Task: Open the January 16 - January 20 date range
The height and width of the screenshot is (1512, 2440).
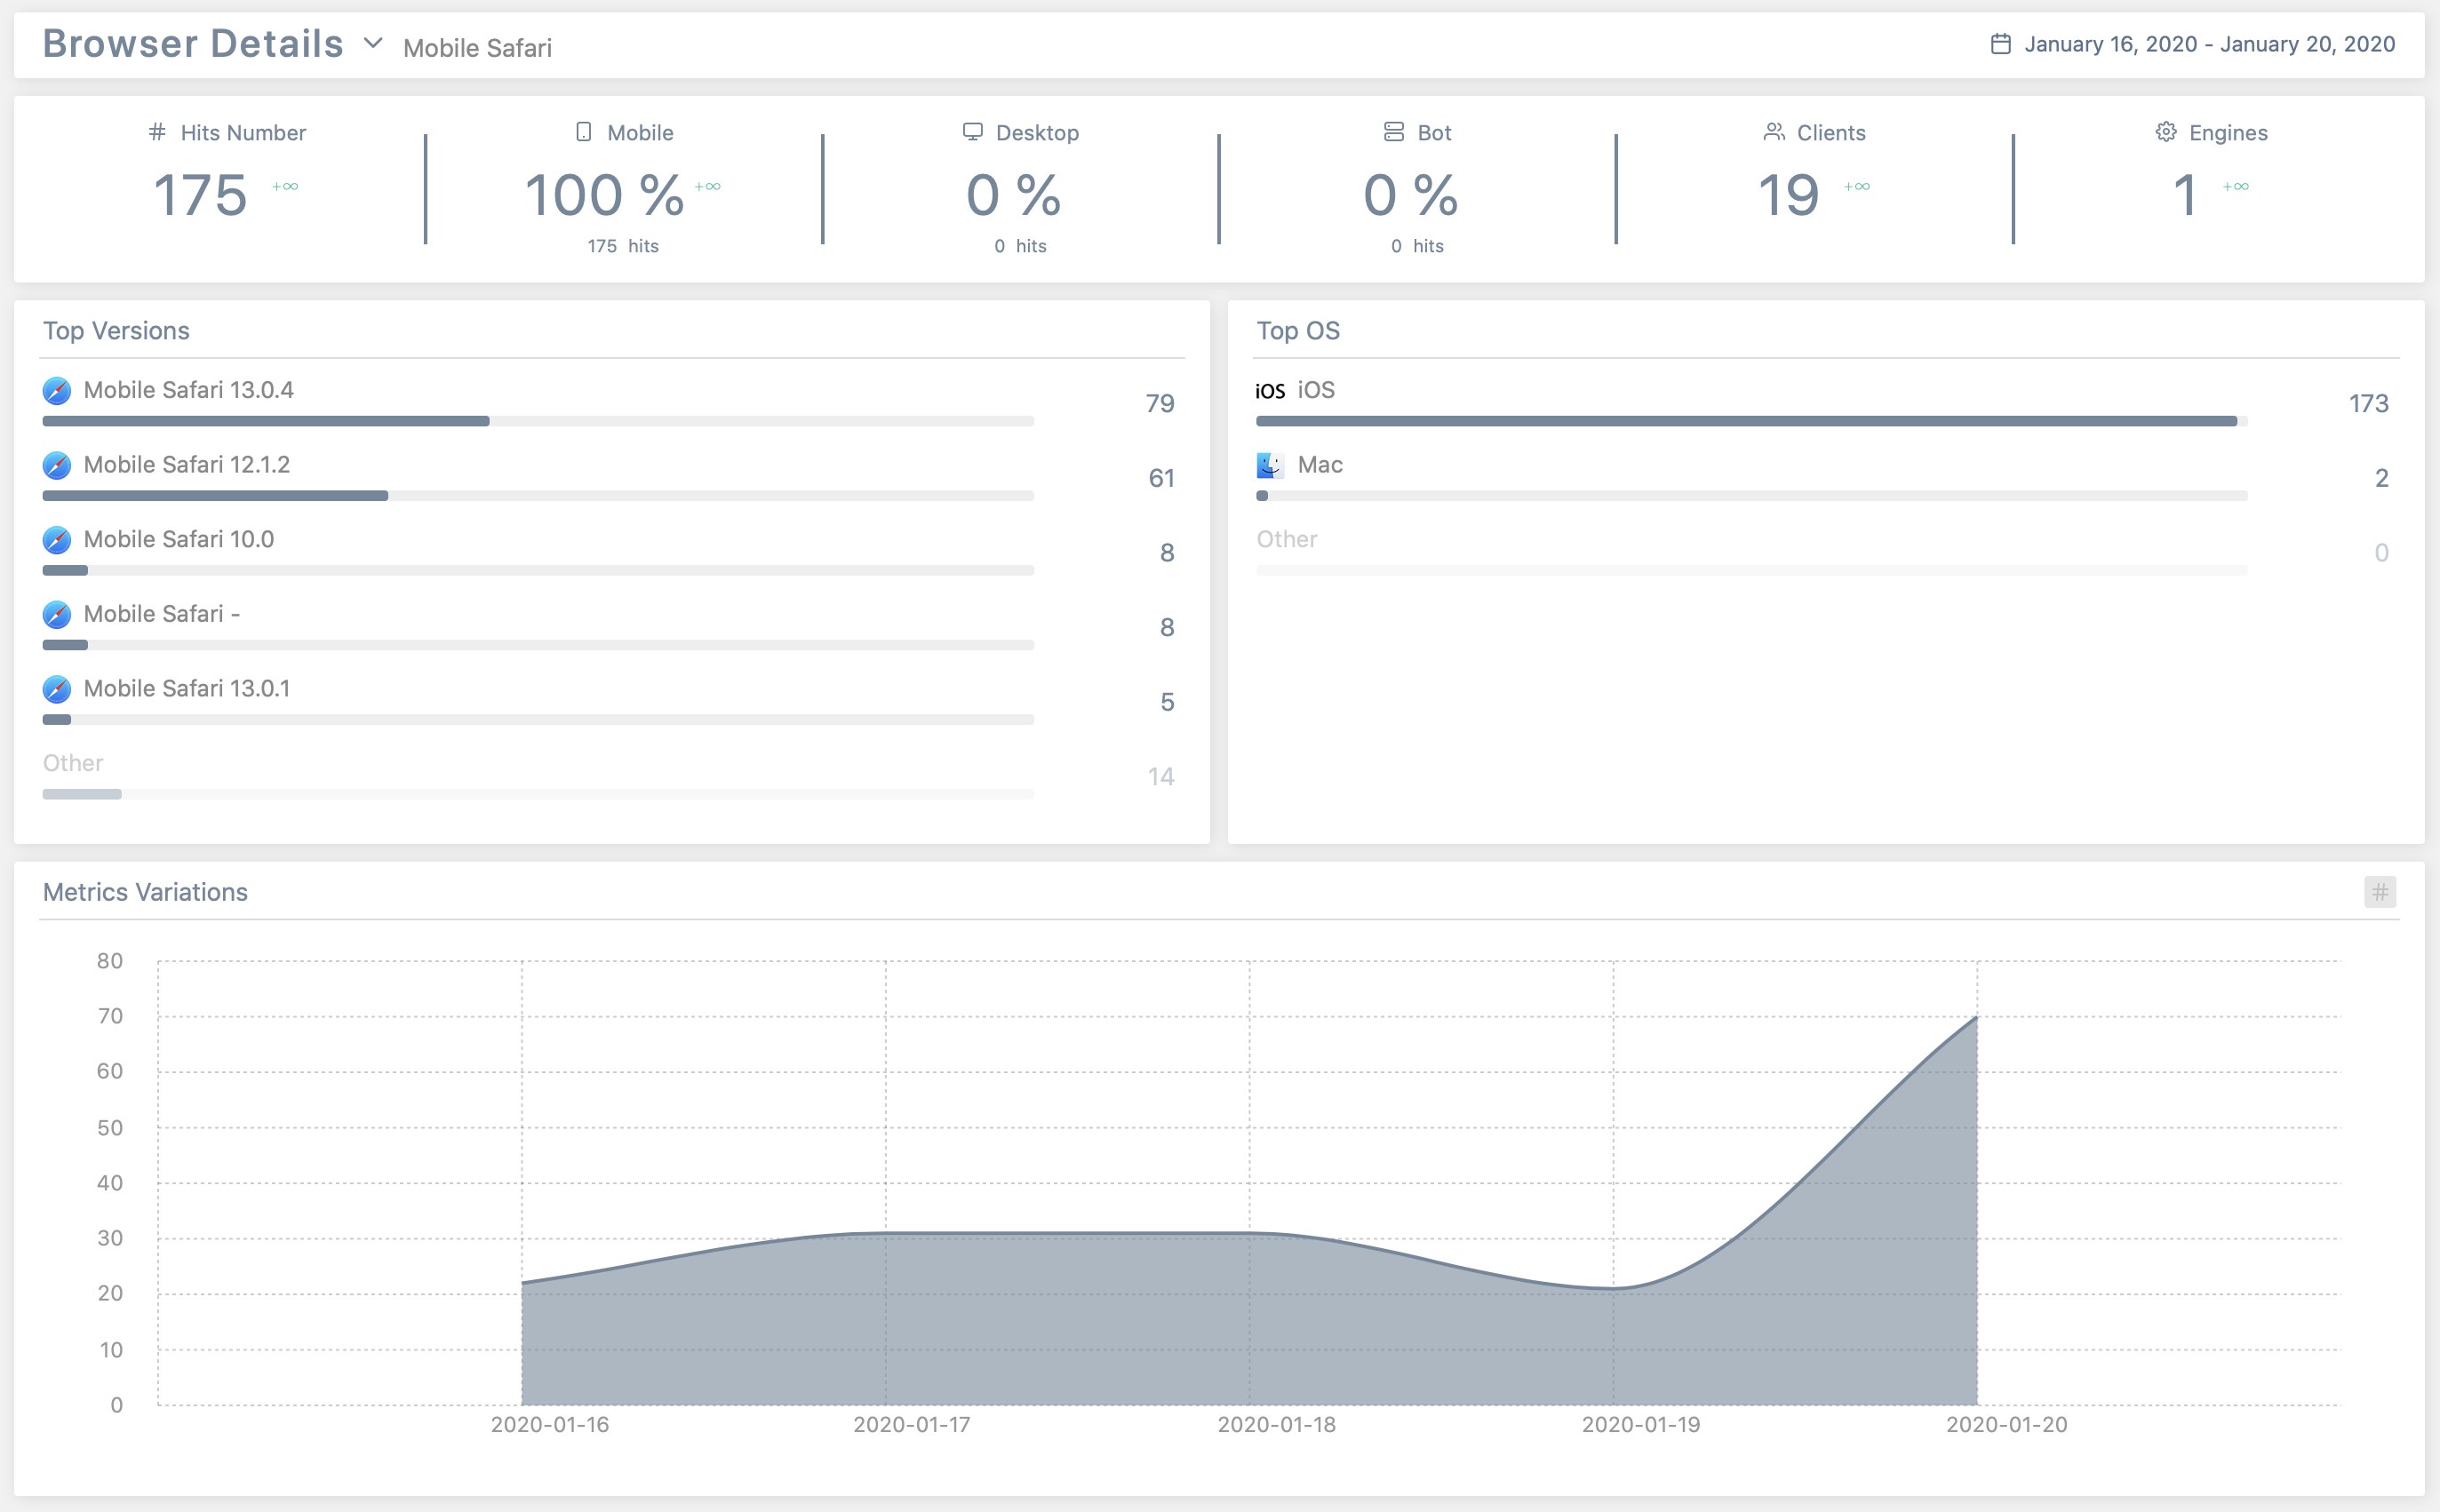Action: (x=2209, y=44)
